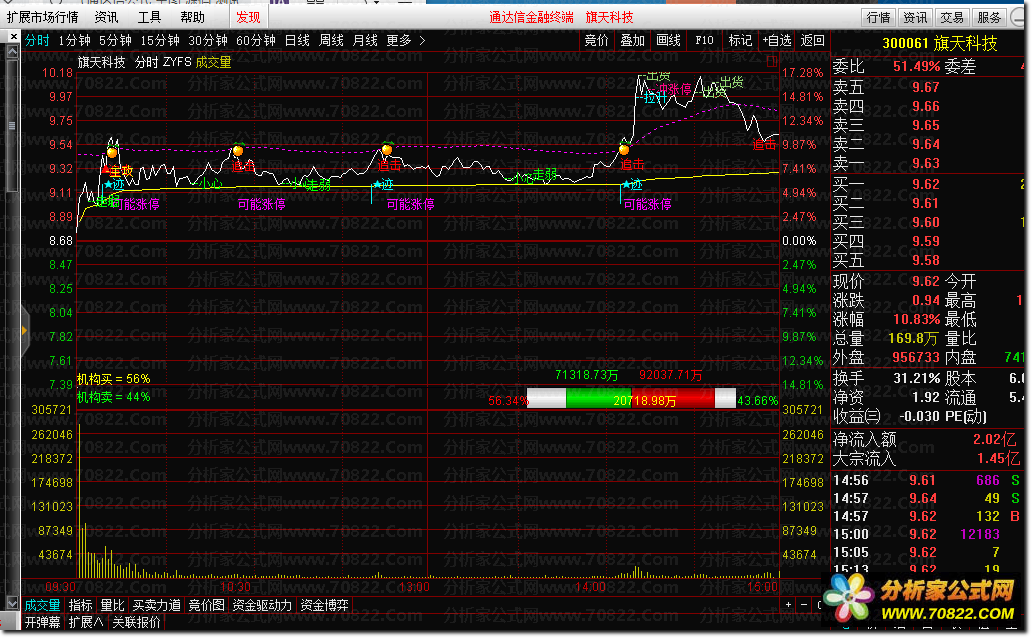Screen dimensions: 1033x638
Task: Close the chart panel with X icon
Action: (x=13, y=37)
